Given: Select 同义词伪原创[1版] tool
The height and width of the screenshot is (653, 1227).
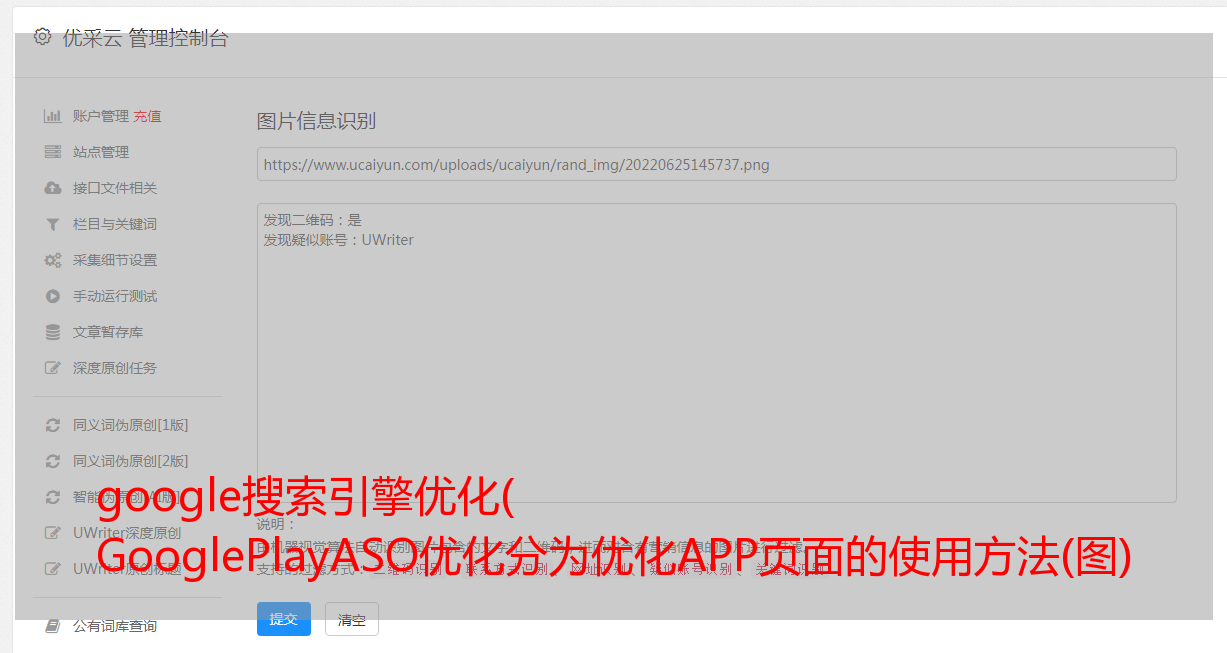Looking at the screenshot, I should (131, 425).
